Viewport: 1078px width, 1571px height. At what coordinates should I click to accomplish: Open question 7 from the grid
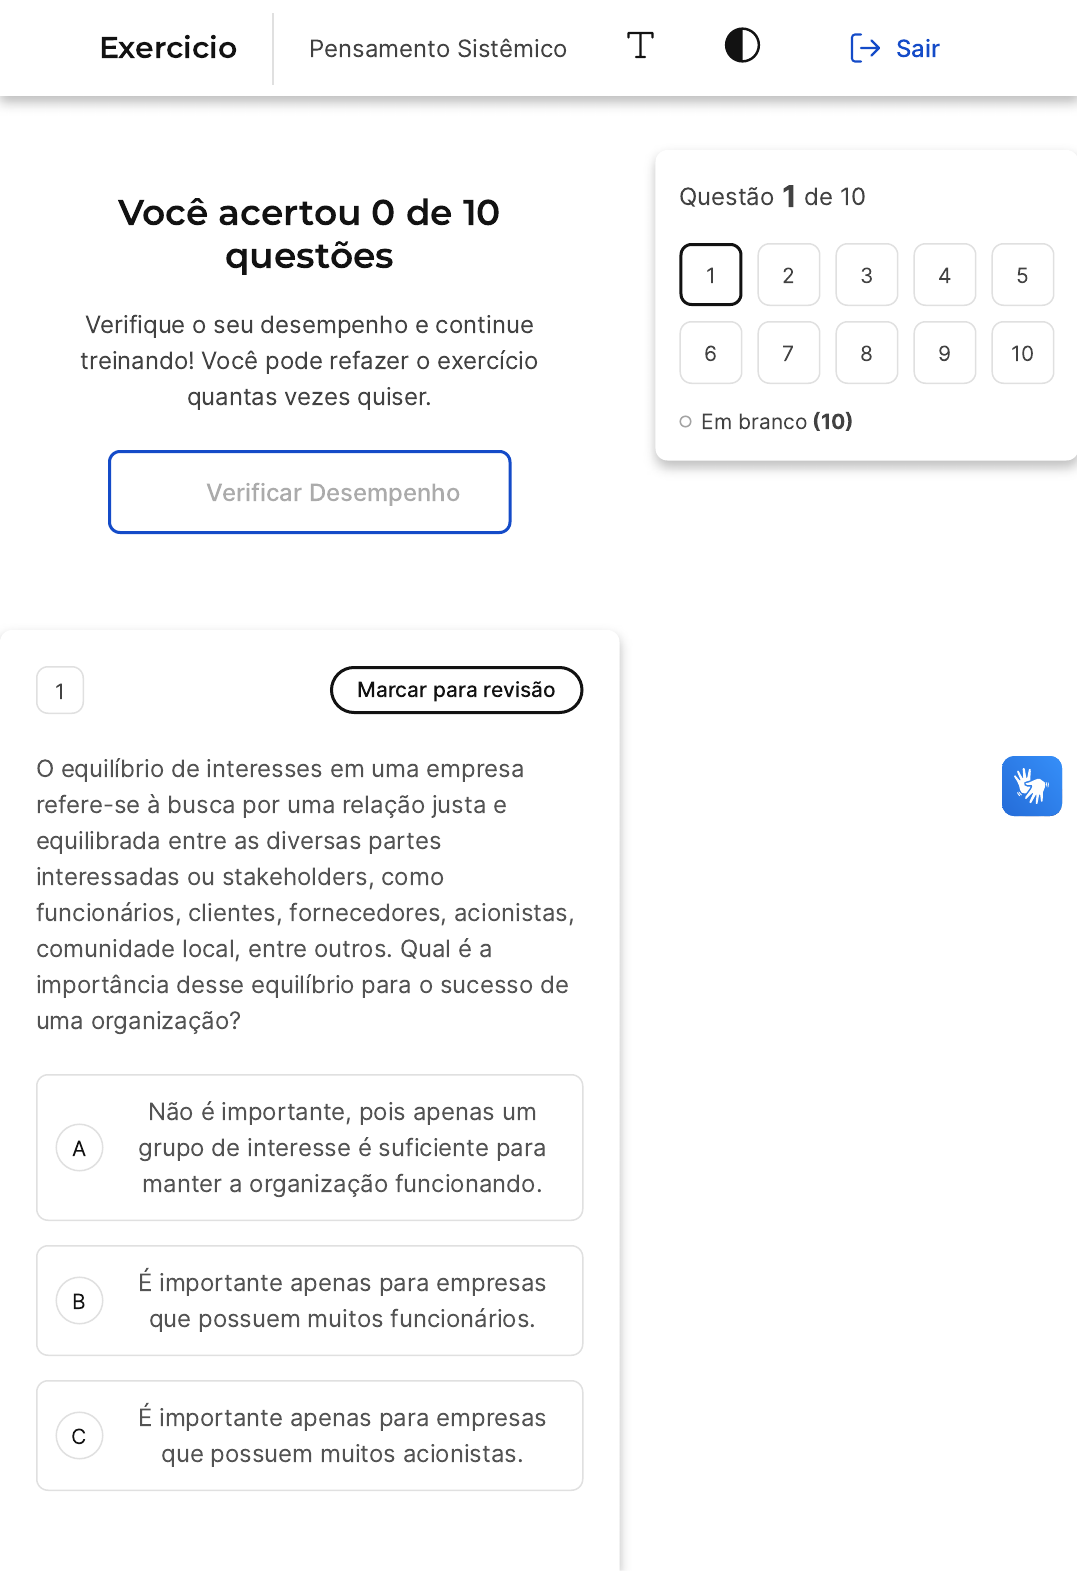(788, 353)
